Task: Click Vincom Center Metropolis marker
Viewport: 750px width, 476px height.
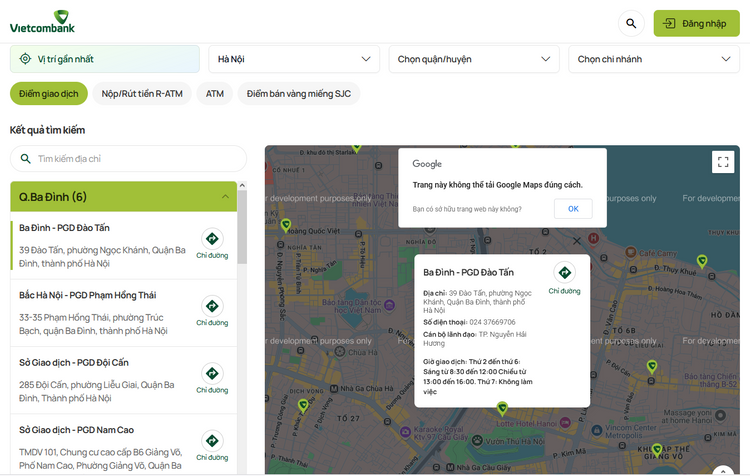Action: tap(596, 430)
